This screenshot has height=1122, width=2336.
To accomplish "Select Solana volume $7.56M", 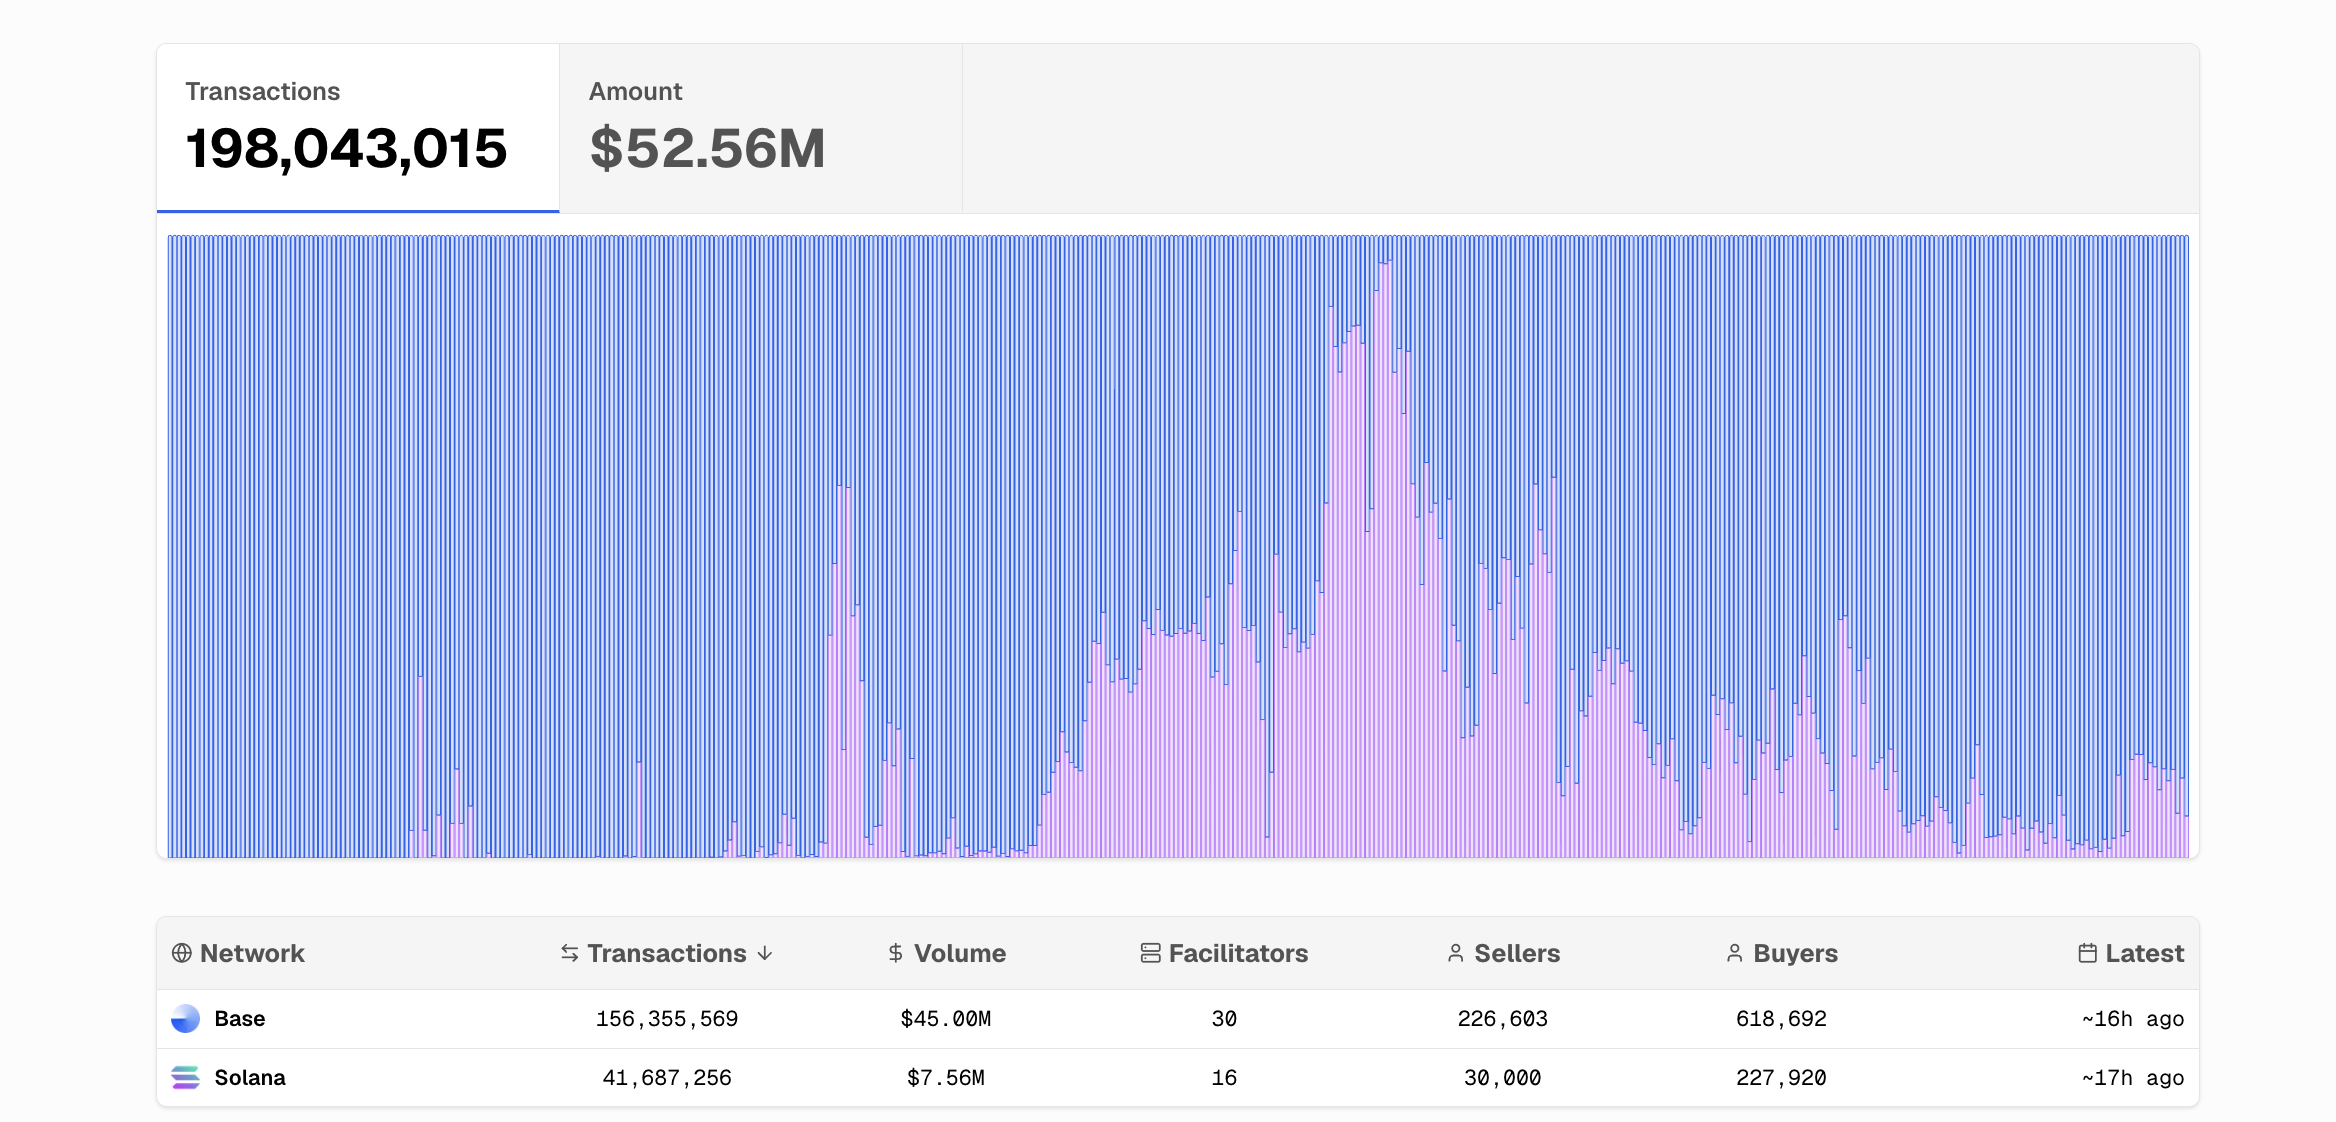I will tap(946, 1078).
